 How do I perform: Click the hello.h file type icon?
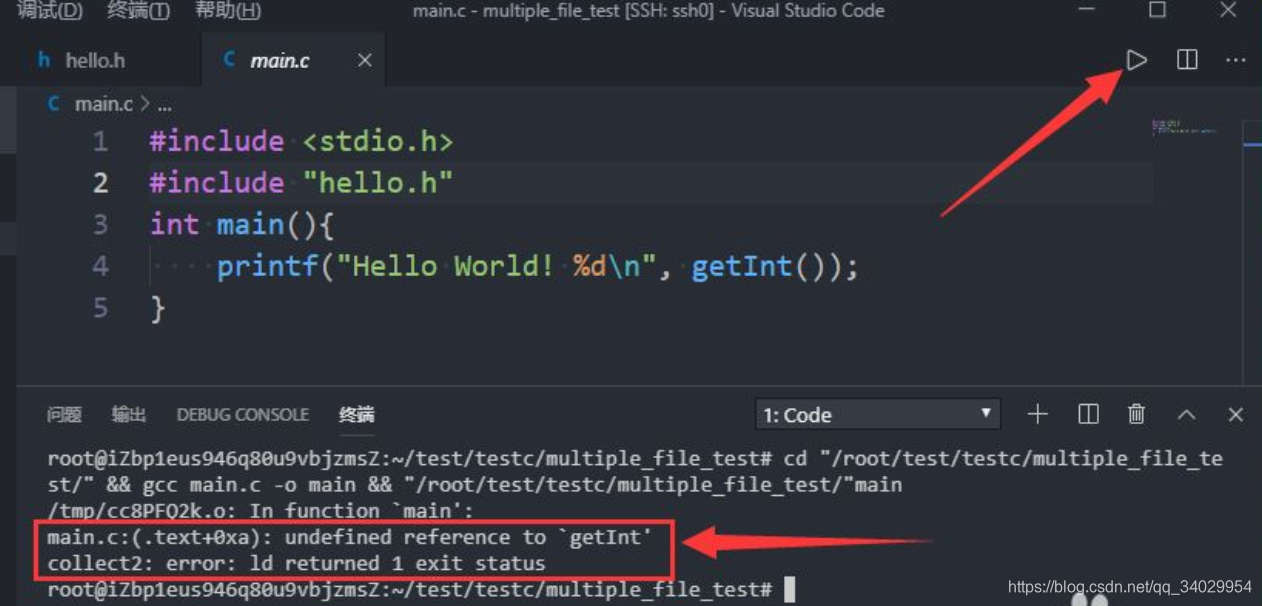[x=44, y=60]
